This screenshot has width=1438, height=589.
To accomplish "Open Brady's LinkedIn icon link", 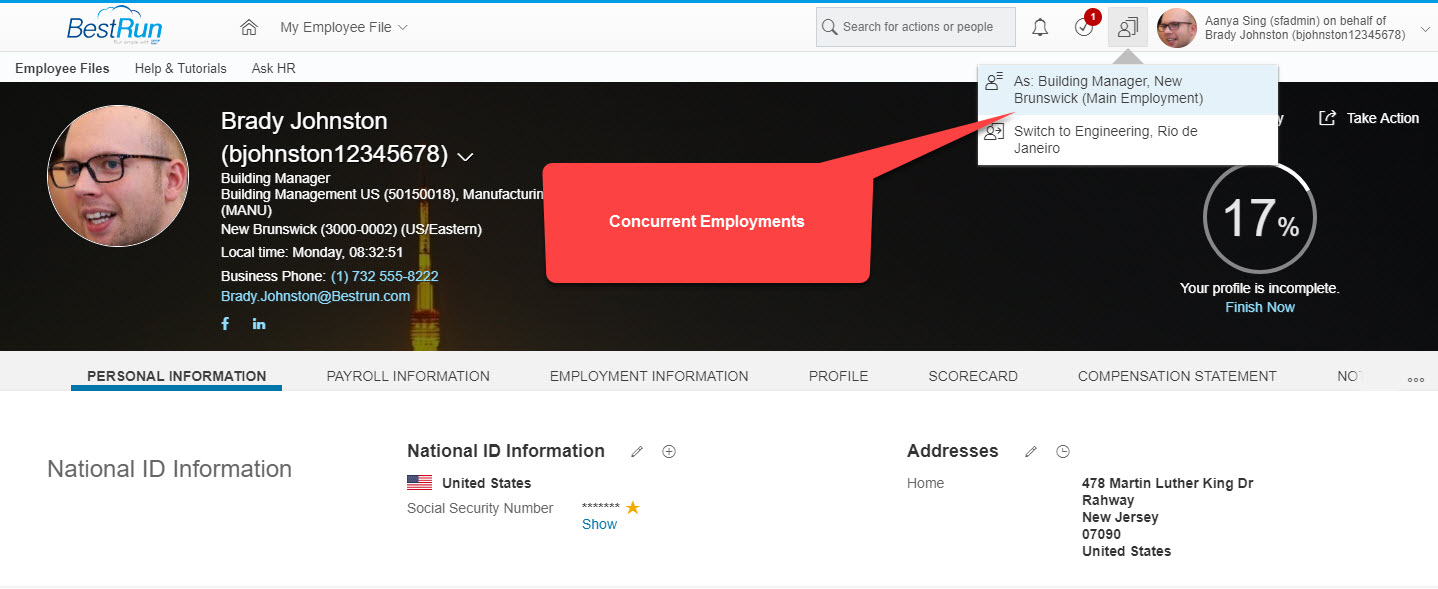I will point(259,323).
